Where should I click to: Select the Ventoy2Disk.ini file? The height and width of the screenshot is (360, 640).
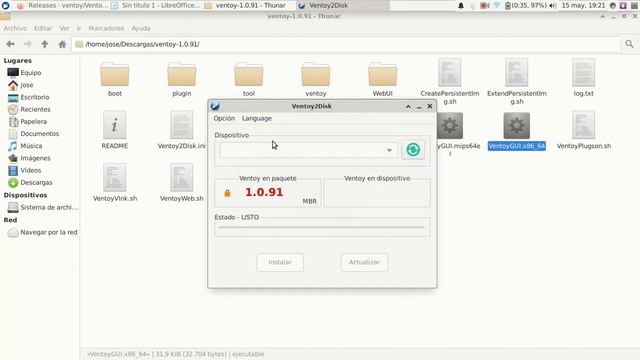pos(182,131)
